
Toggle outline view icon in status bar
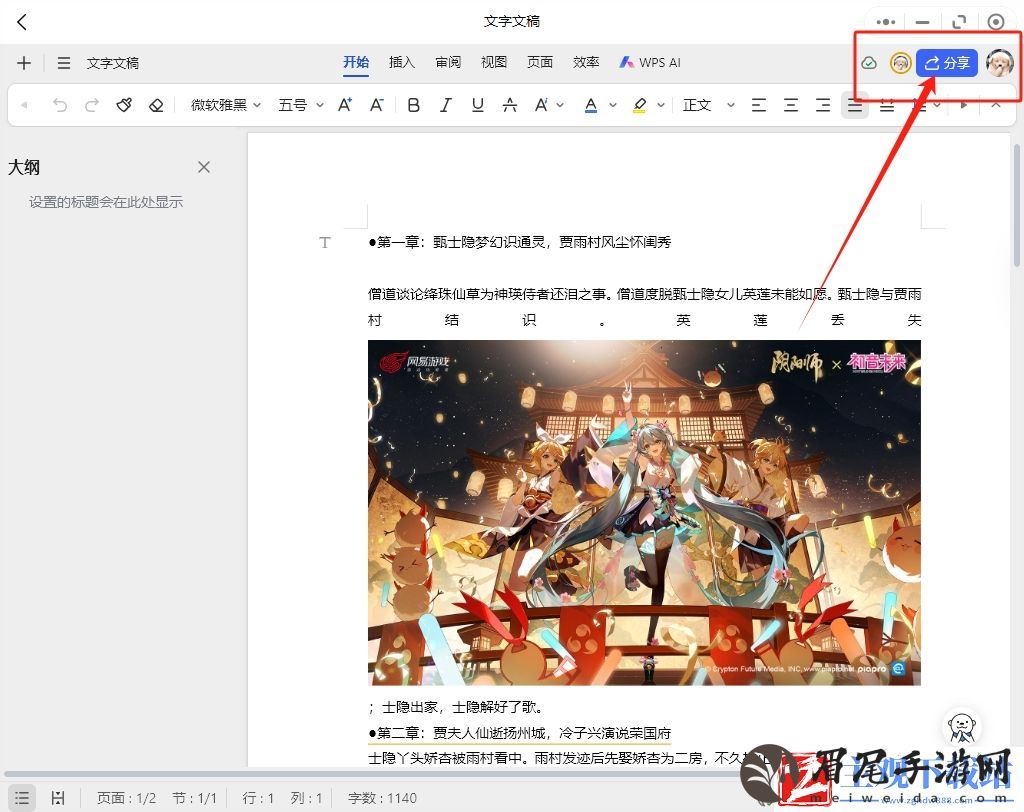tap(22, 798)
